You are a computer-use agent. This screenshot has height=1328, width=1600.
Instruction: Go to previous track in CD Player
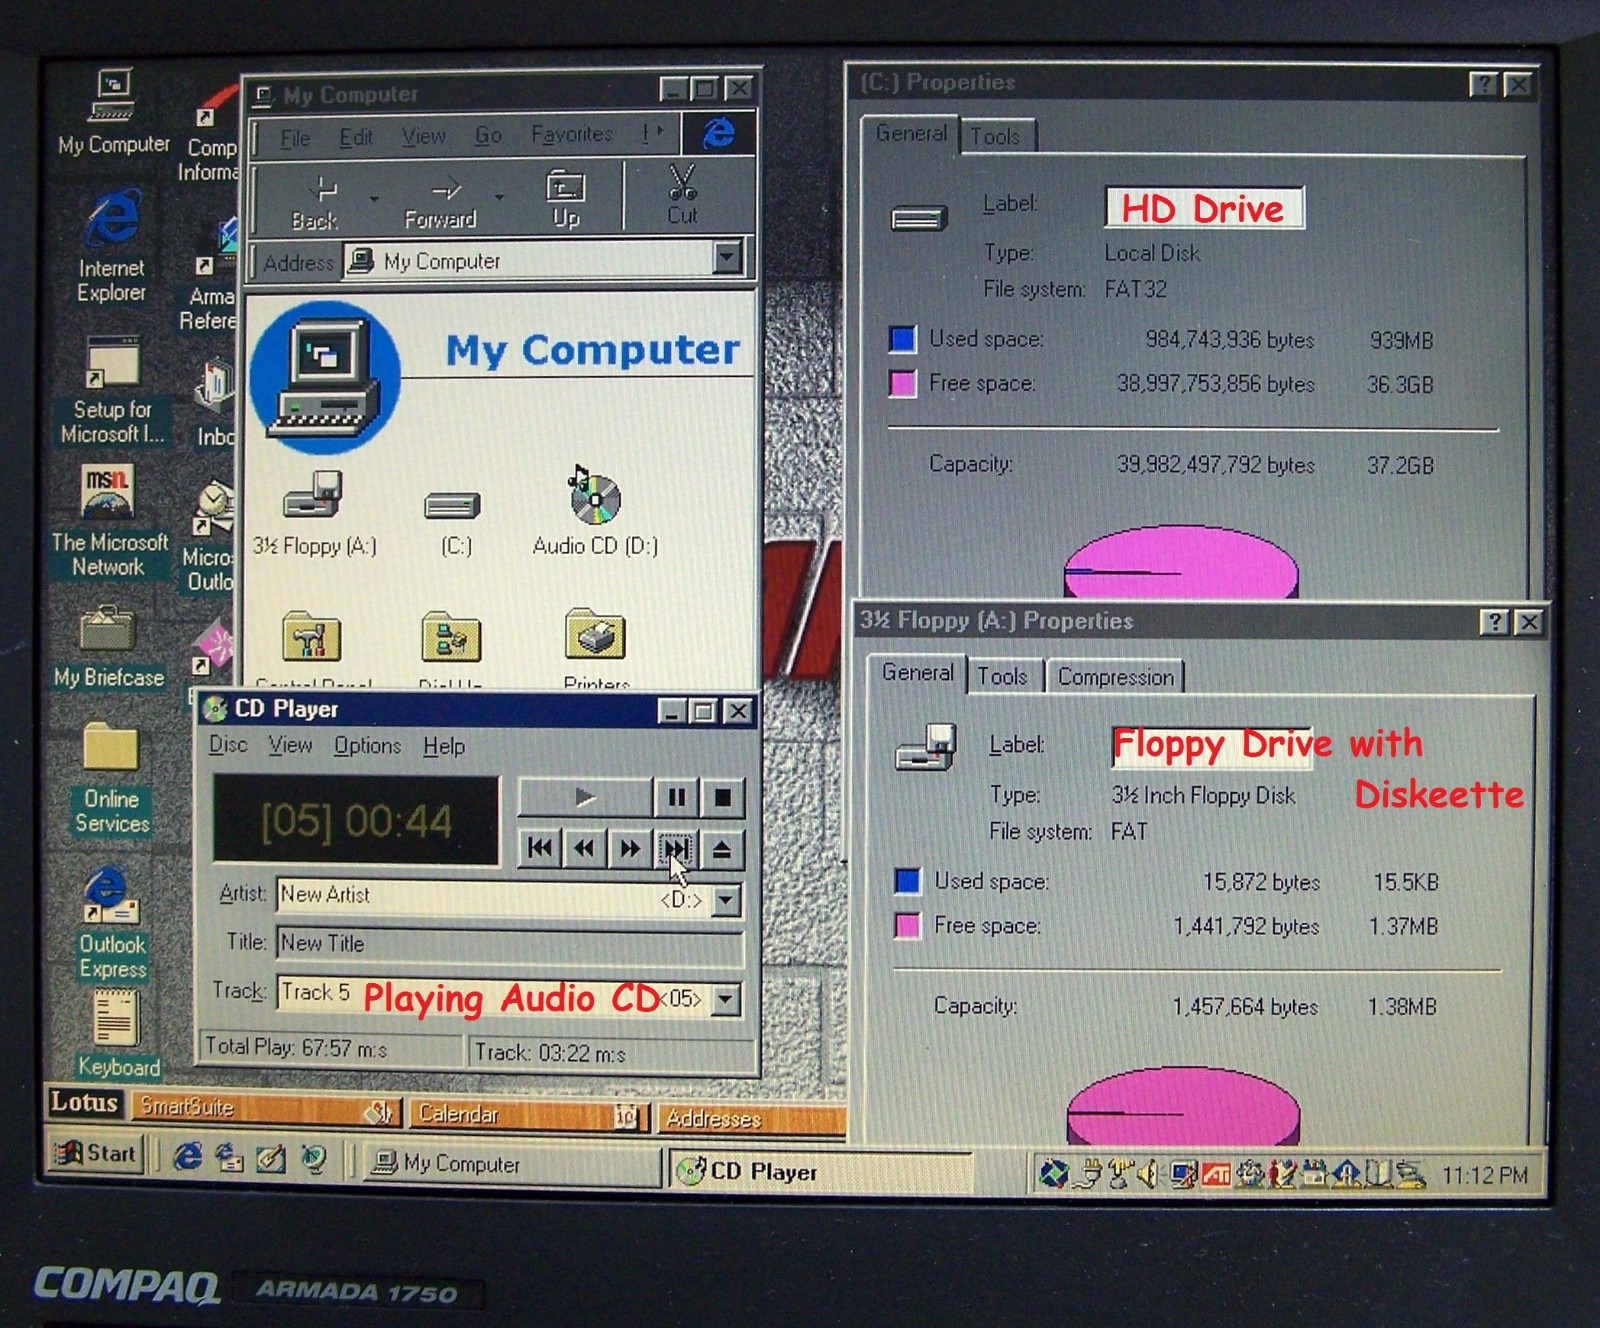pos(540,849)
